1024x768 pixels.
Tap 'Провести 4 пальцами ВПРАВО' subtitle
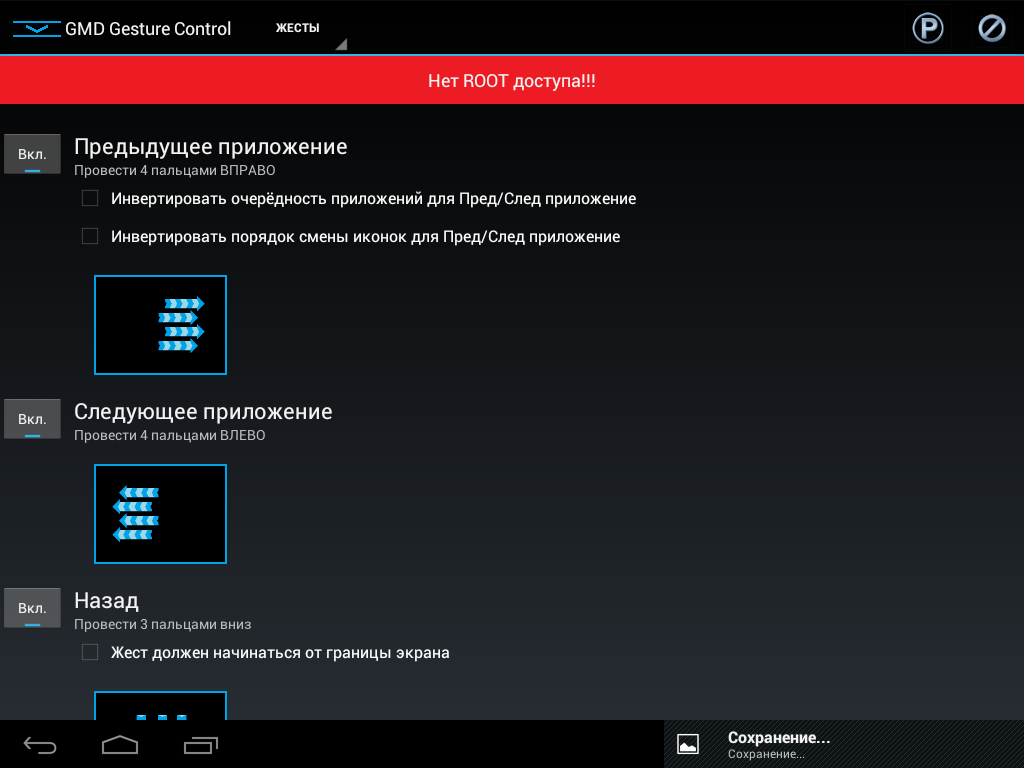coord(174,170)
